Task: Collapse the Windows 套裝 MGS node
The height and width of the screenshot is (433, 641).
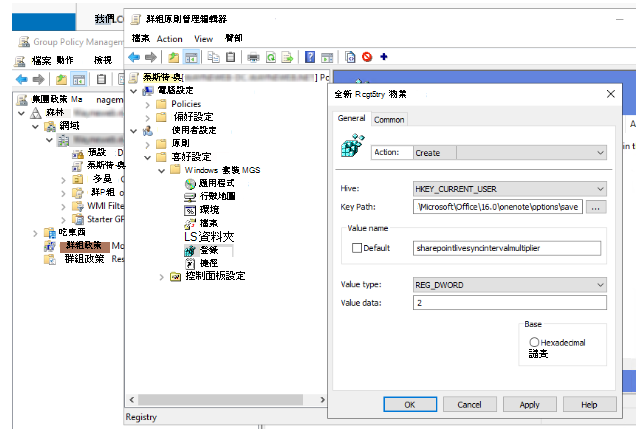Action: click(x=161, y=171)
